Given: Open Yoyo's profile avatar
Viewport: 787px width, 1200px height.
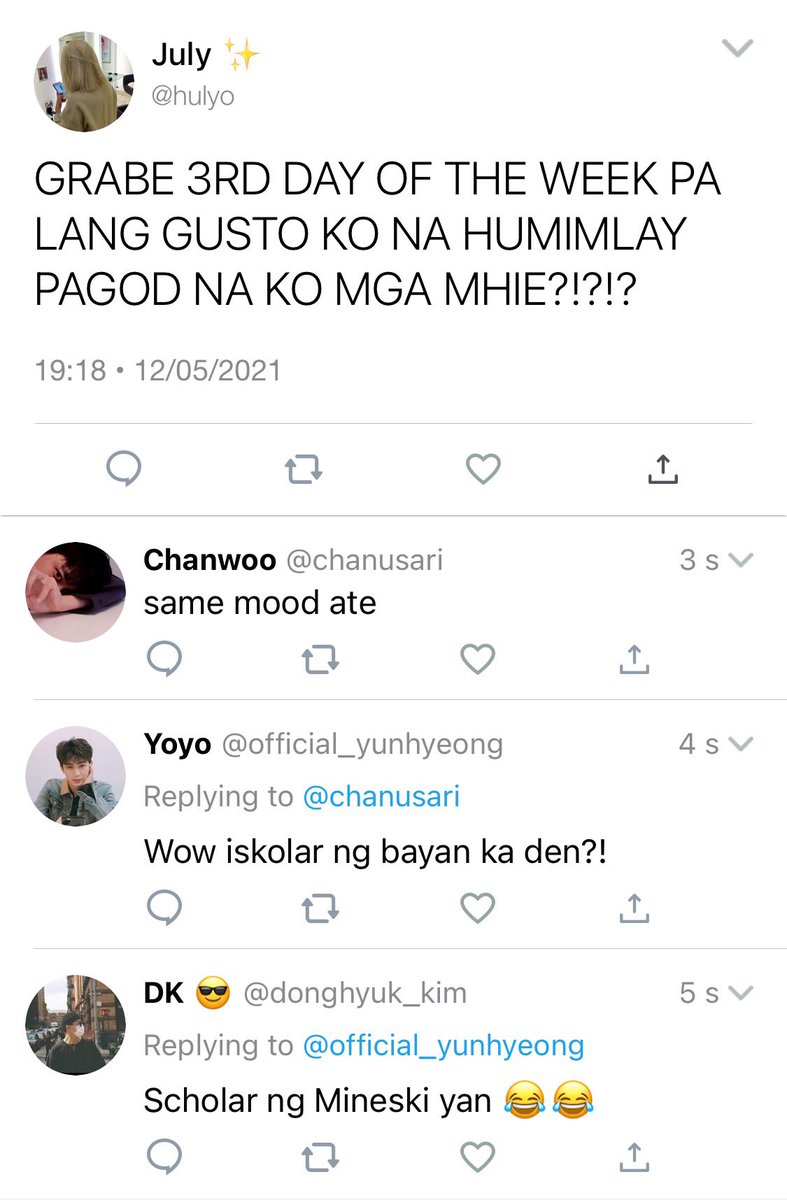Looking at the screenshot, I should pos(76,776).
